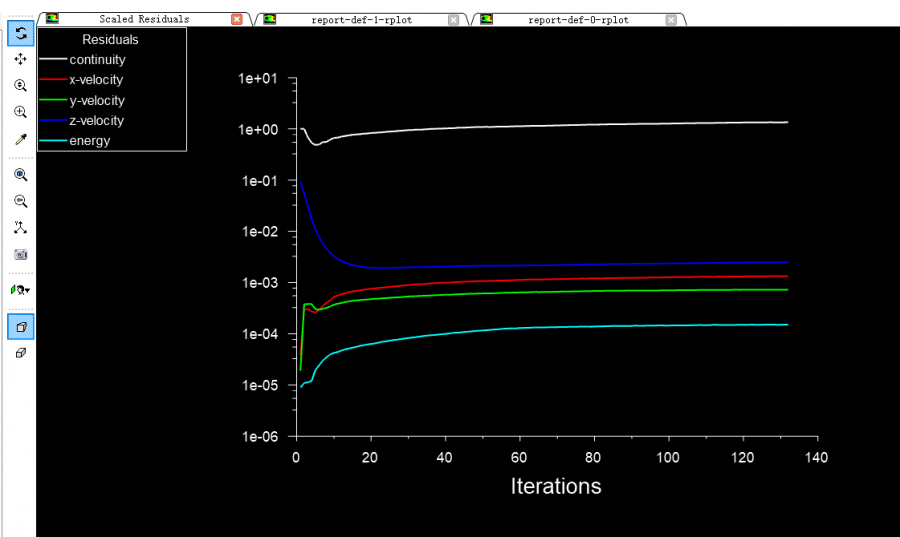900x537 pixels.
Task: Pick the Probe (eyedropper) tool
Action: [x=20, y=139]
